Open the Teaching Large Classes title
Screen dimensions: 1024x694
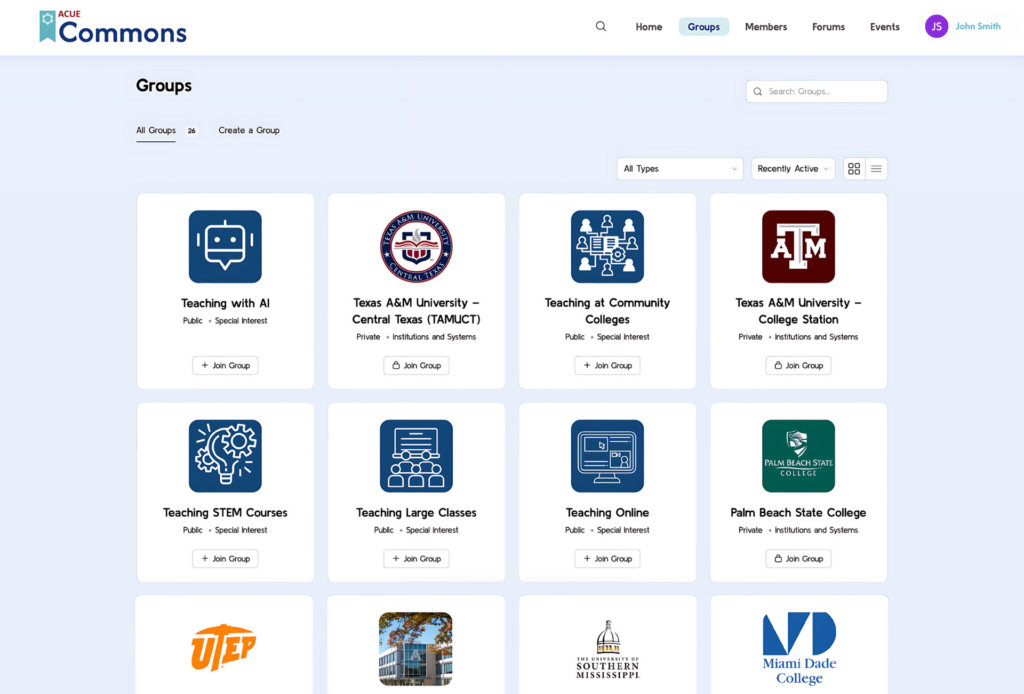[416, 513]
